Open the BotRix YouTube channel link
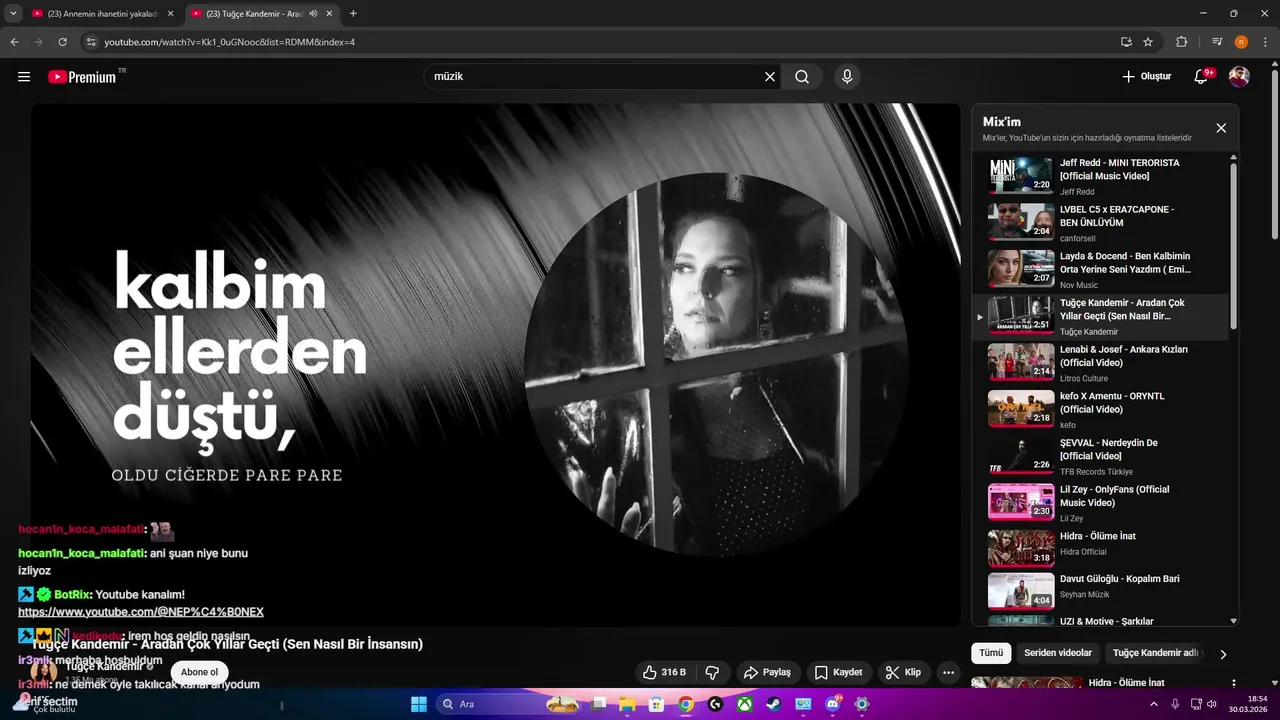 click(141, 612)
